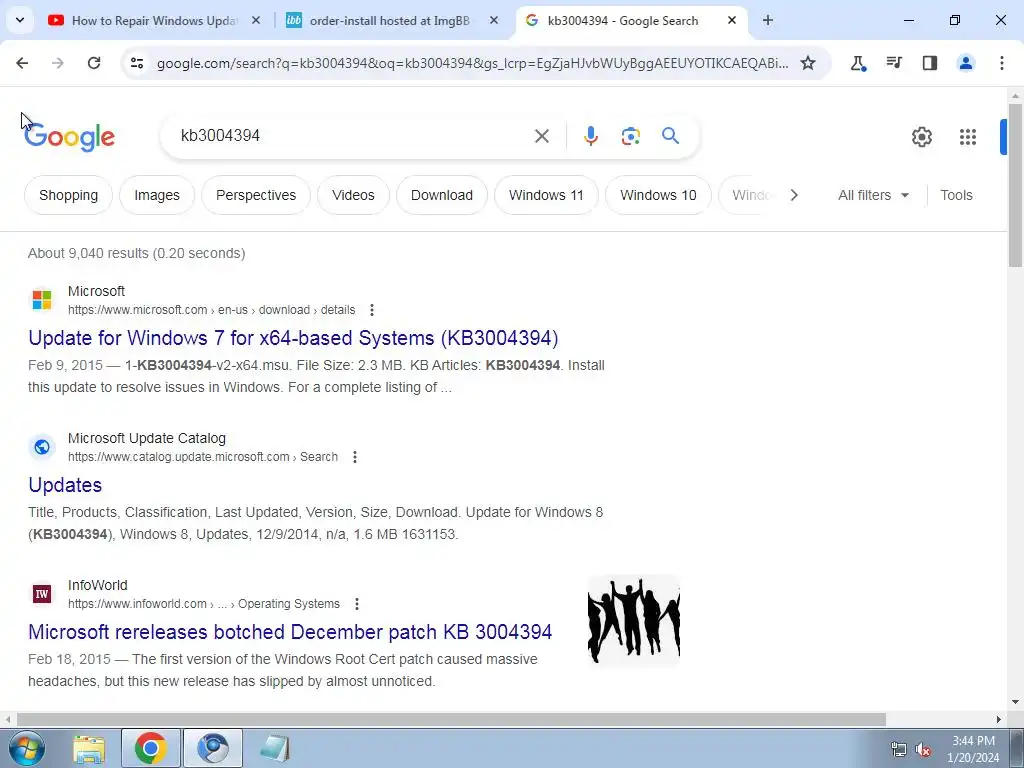The image size is (1024, 768).
Task: Click the About 9,040 results text
Action: click(136, 253)
